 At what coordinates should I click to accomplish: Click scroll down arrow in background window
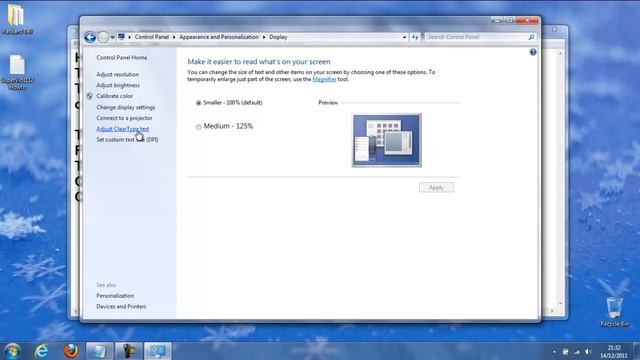pos(560,303)
